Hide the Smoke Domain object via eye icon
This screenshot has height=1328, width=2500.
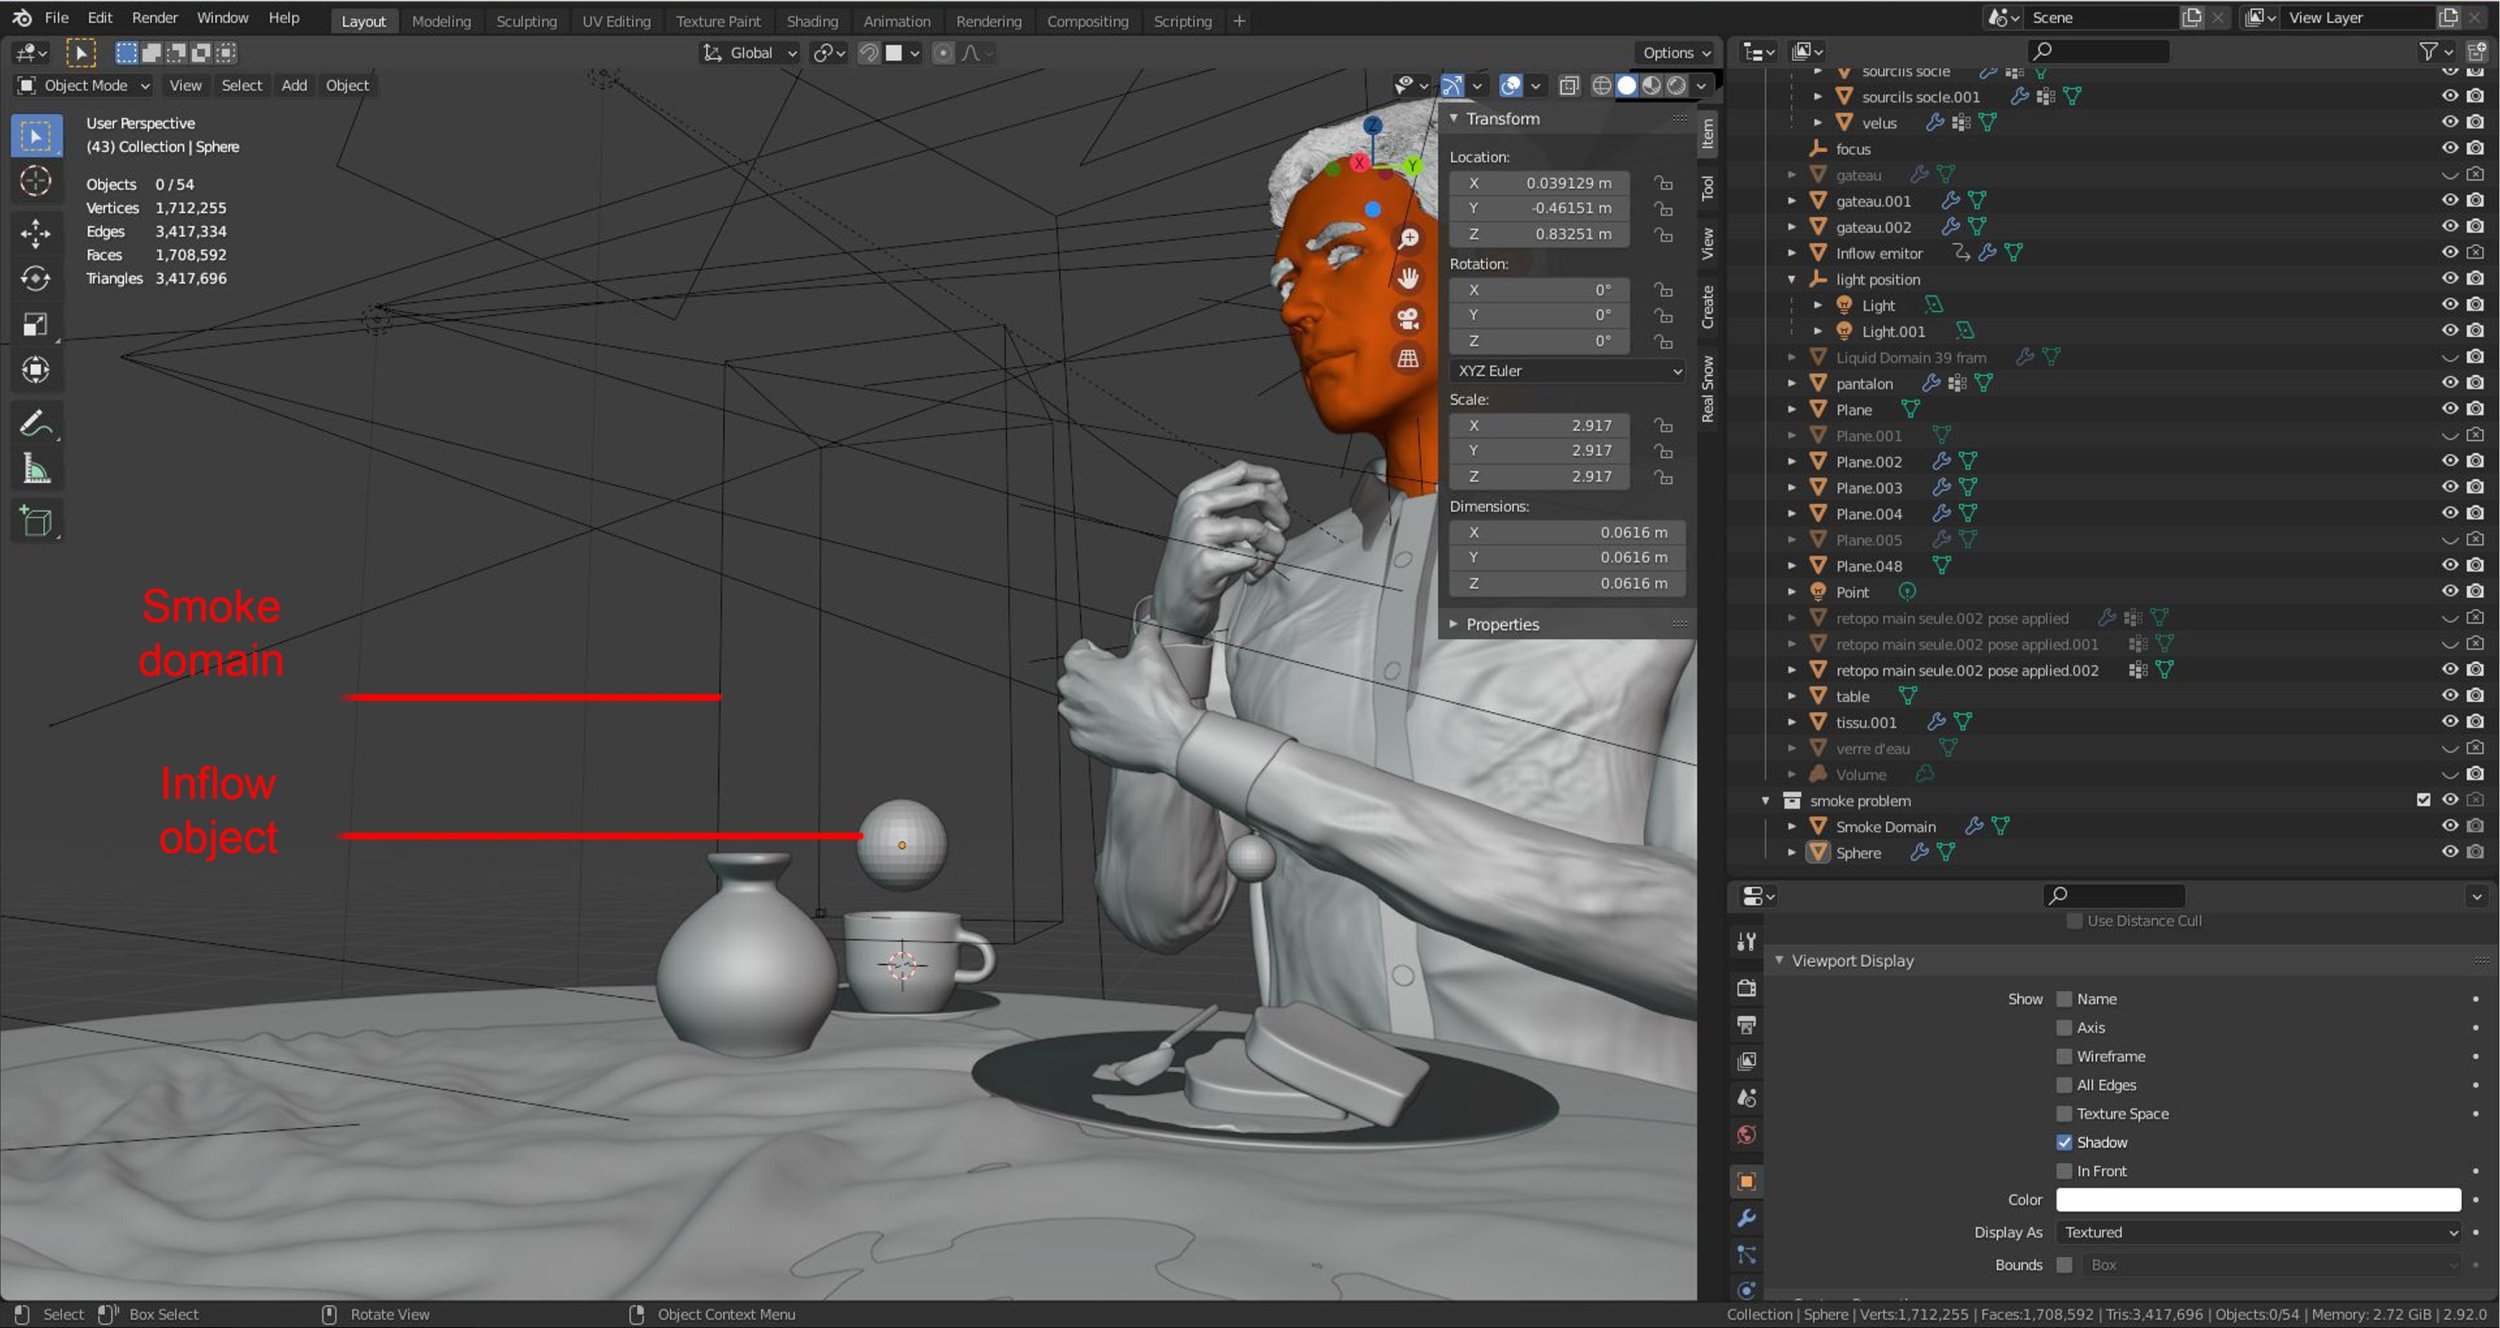point(2449,826)
